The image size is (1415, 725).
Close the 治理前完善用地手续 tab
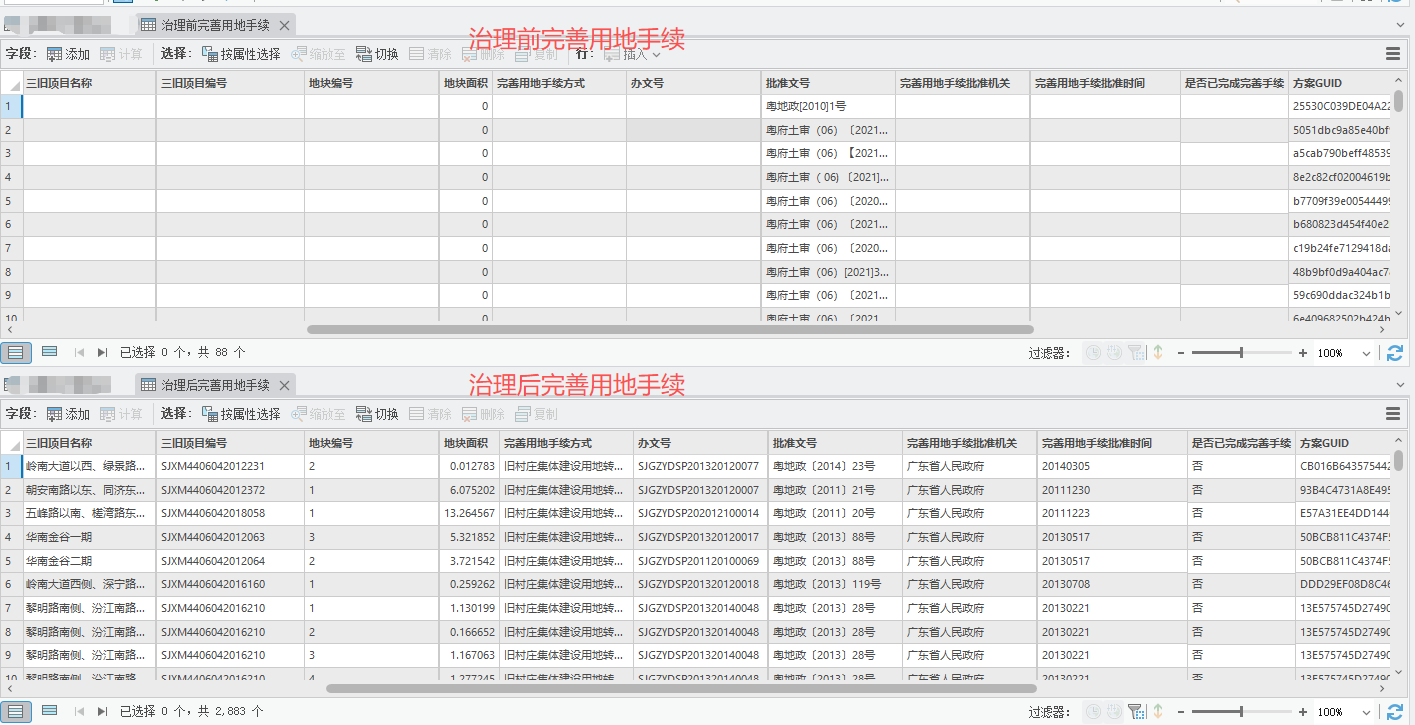[x=284, y=25]
